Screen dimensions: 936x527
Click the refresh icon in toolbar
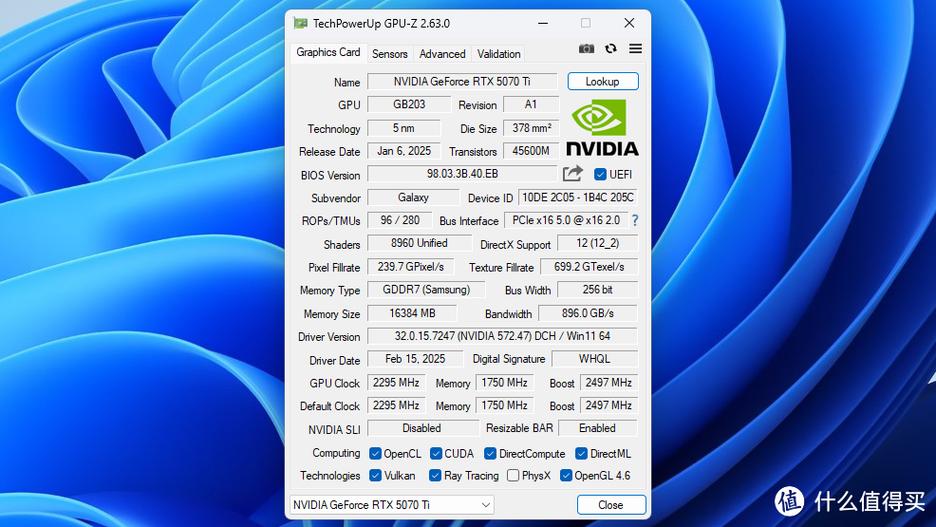pos(611,49)
